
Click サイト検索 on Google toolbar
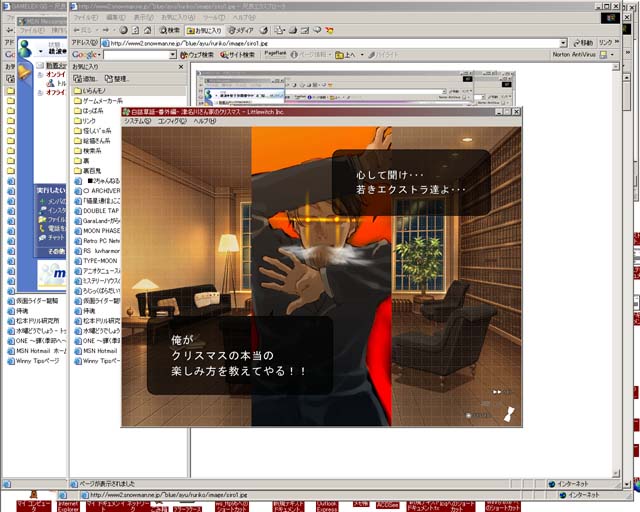coord(237,55)
